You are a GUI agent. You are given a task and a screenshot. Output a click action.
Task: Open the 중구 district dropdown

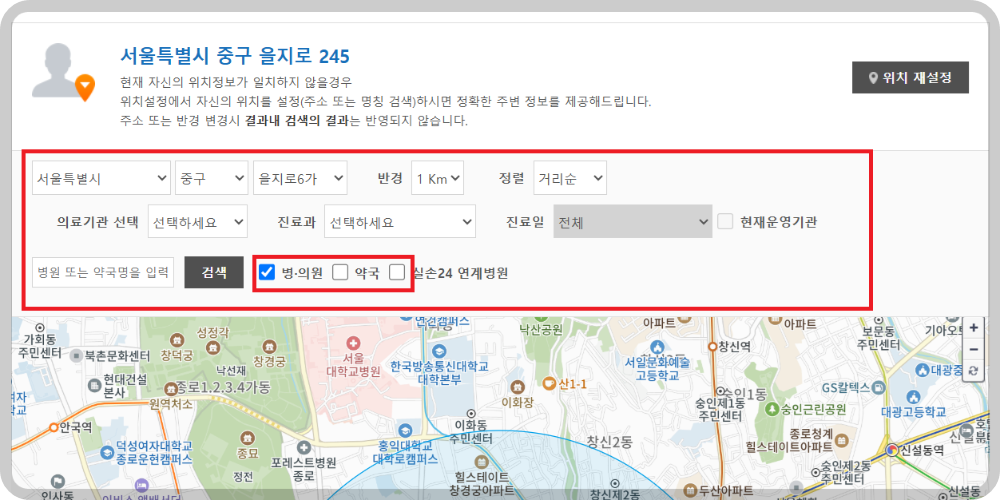pos(212,178)
